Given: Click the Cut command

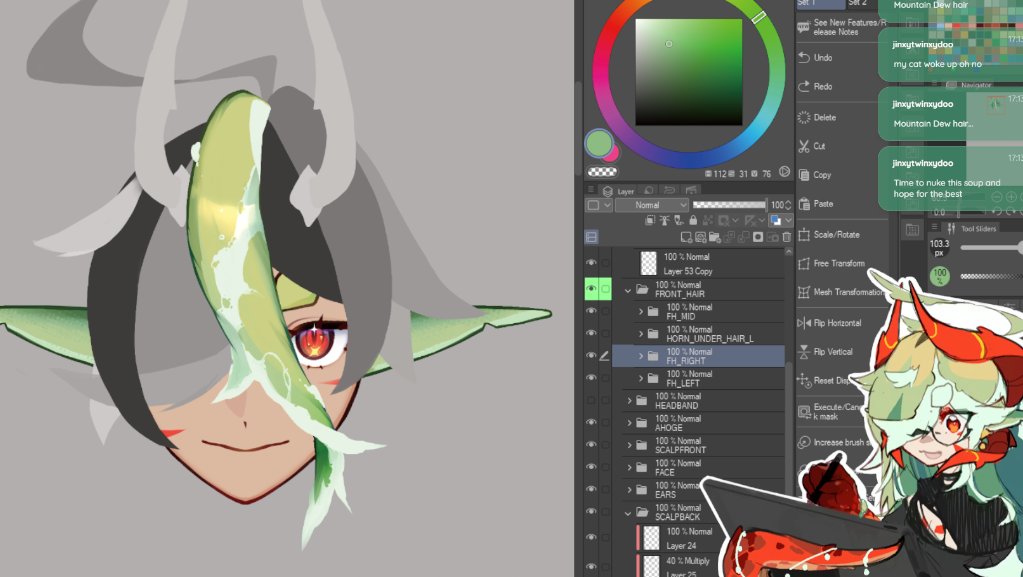Looking at the screenshot, I should coord(812,146).
